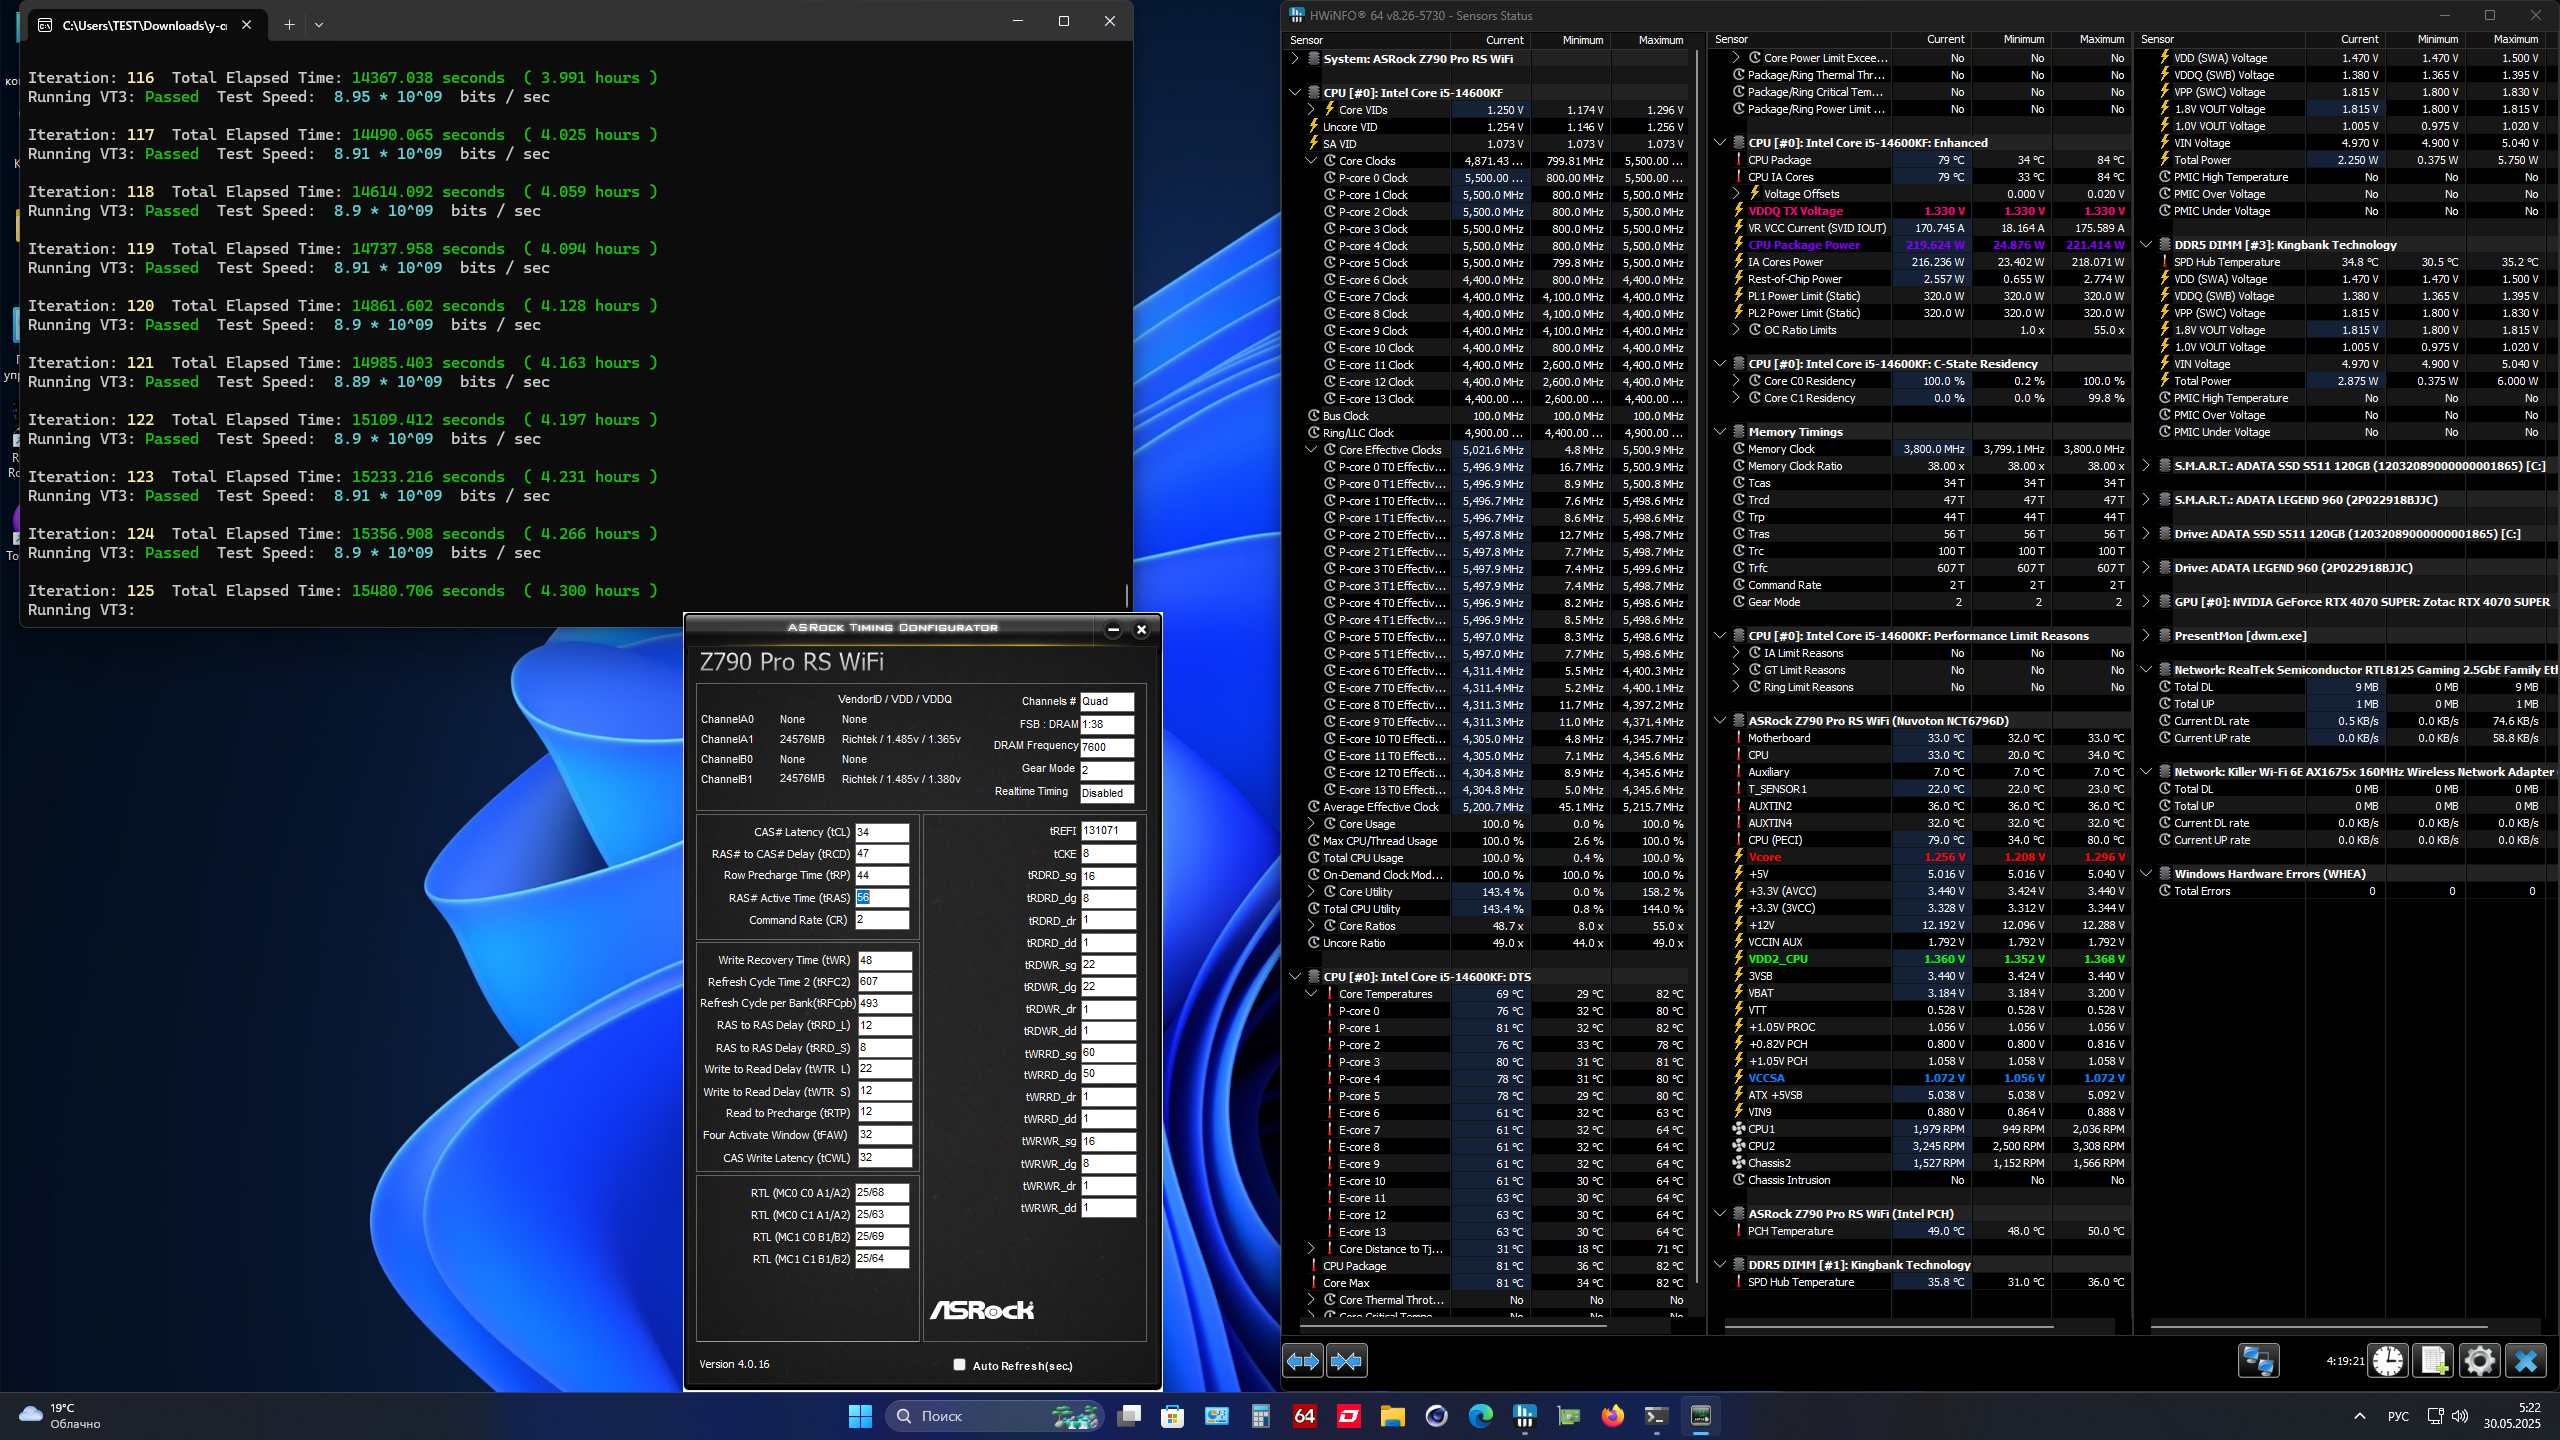
Task: Open the terminal tab dropdown arrow
Action: click(x=319, y=25)
